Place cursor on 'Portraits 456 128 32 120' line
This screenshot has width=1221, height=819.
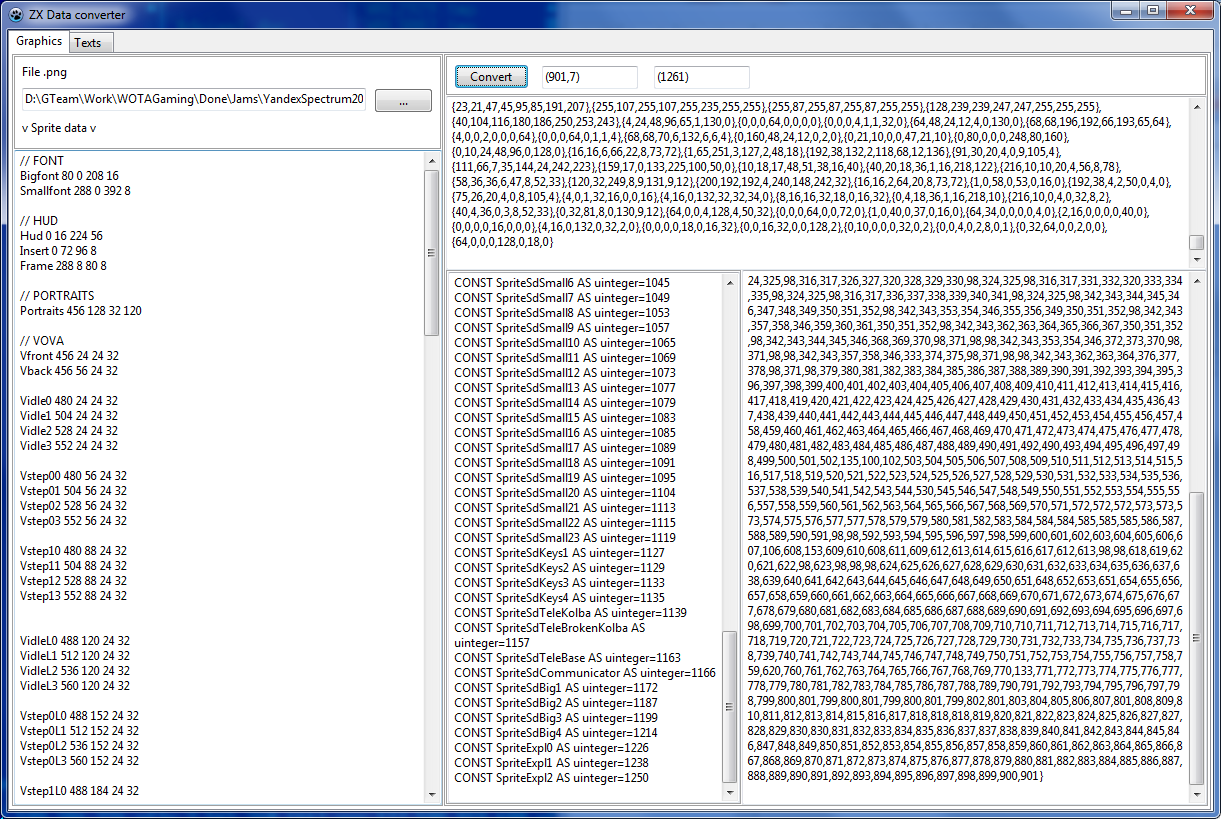click(x=81, y=311)
